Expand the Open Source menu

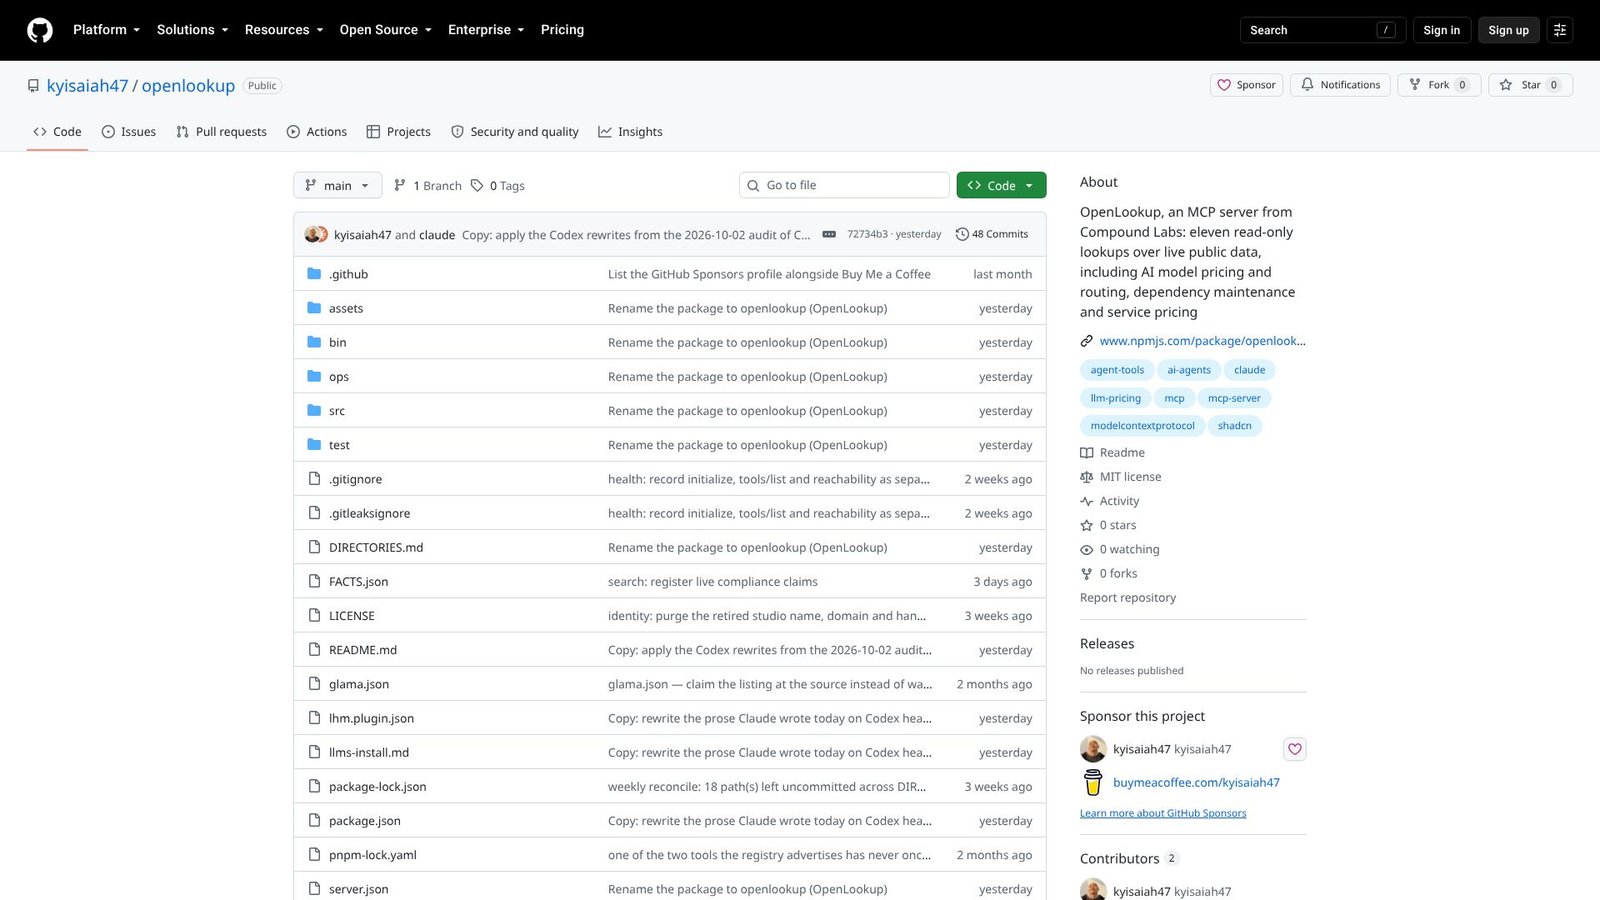tap(385, 30)
